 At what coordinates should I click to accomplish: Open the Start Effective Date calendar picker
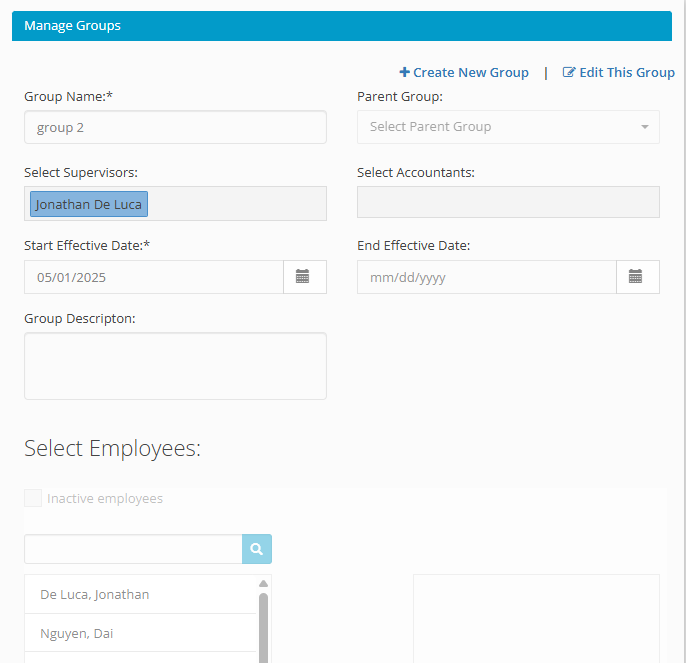tap(304, 277)
